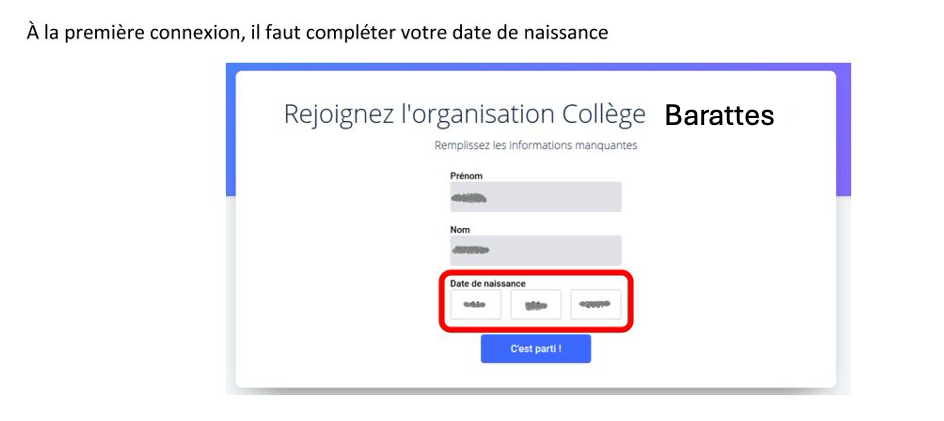Click the blue-purple gradient banner at the top
This screenshot has width=944, height=421.
[x=538, y=66]
